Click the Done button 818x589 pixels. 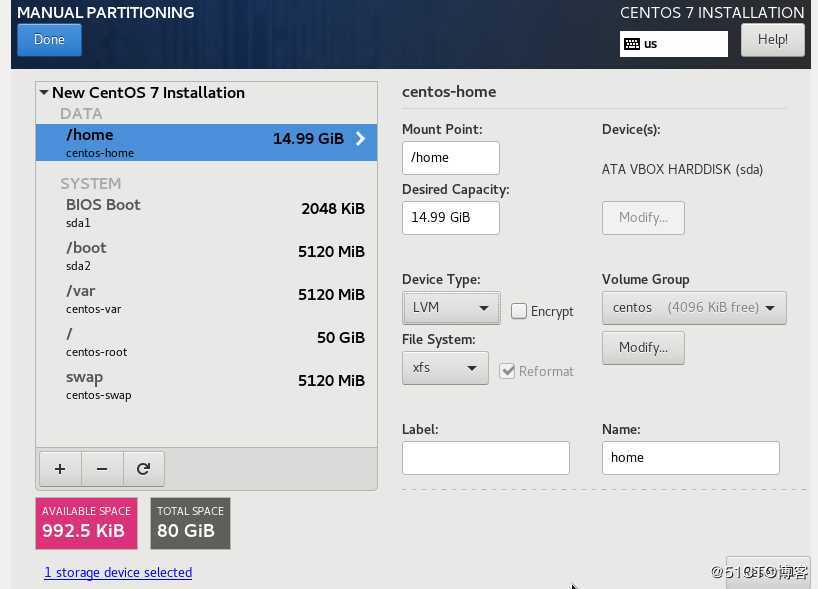pyautogui.click(x=50, y=40)
